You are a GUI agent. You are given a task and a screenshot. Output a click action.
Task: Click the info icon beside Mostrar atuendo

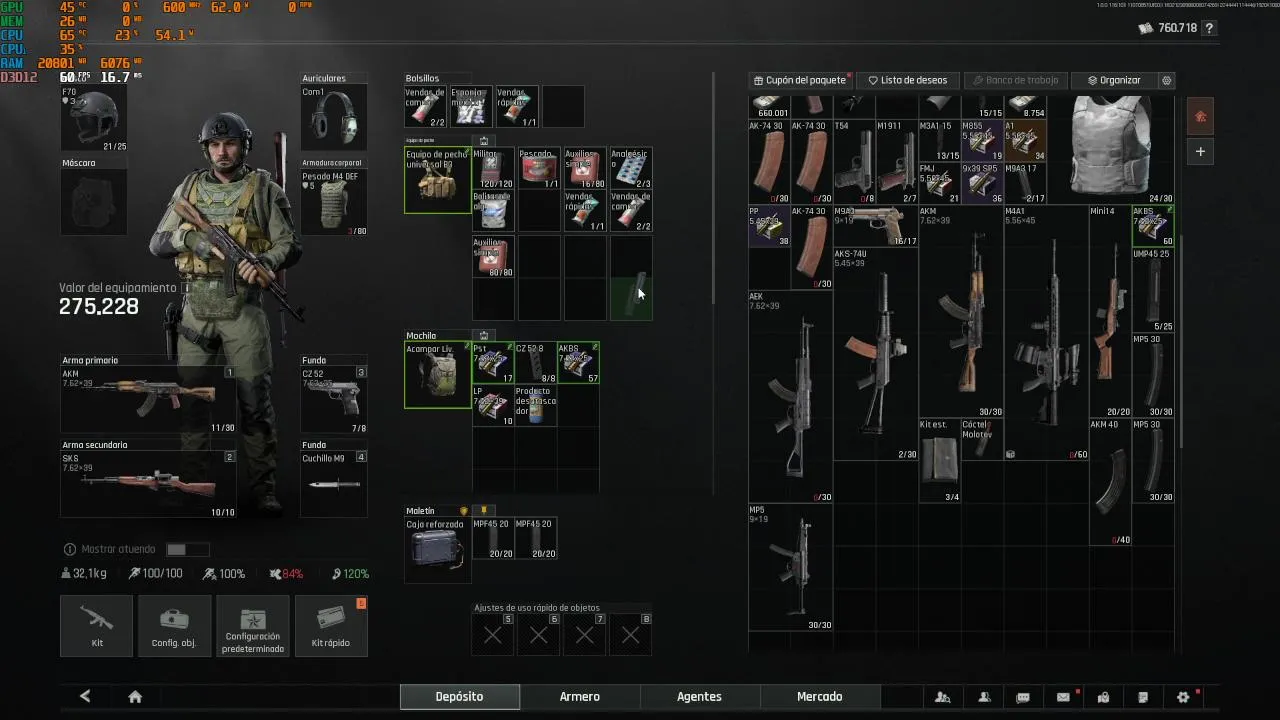70,549
